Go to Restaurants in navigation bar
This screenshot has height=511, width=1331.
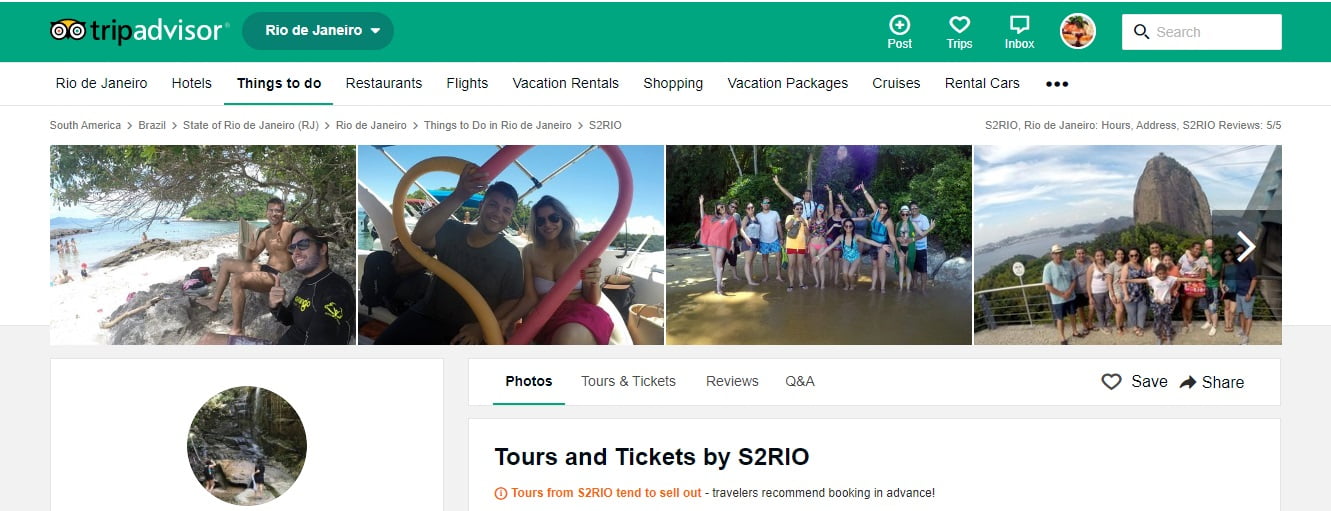point(384,83)
